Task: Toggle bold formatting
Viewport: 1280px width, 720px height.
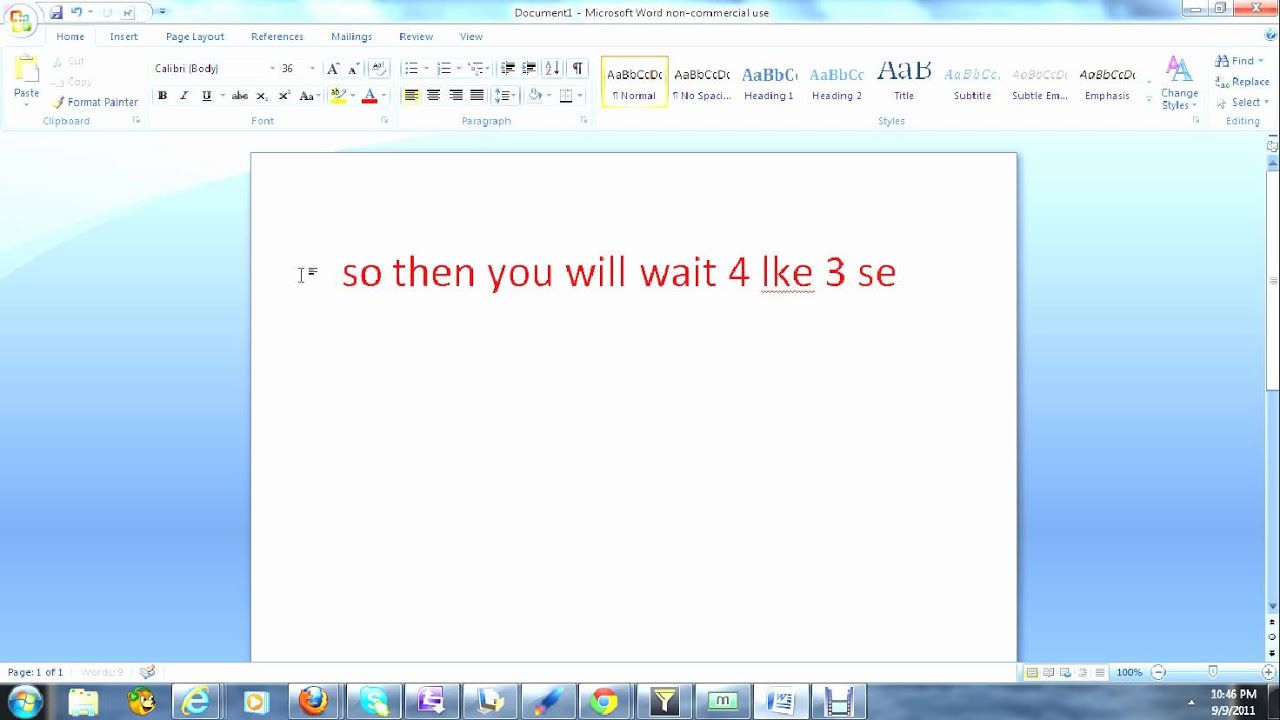Action: coord(162,96)
